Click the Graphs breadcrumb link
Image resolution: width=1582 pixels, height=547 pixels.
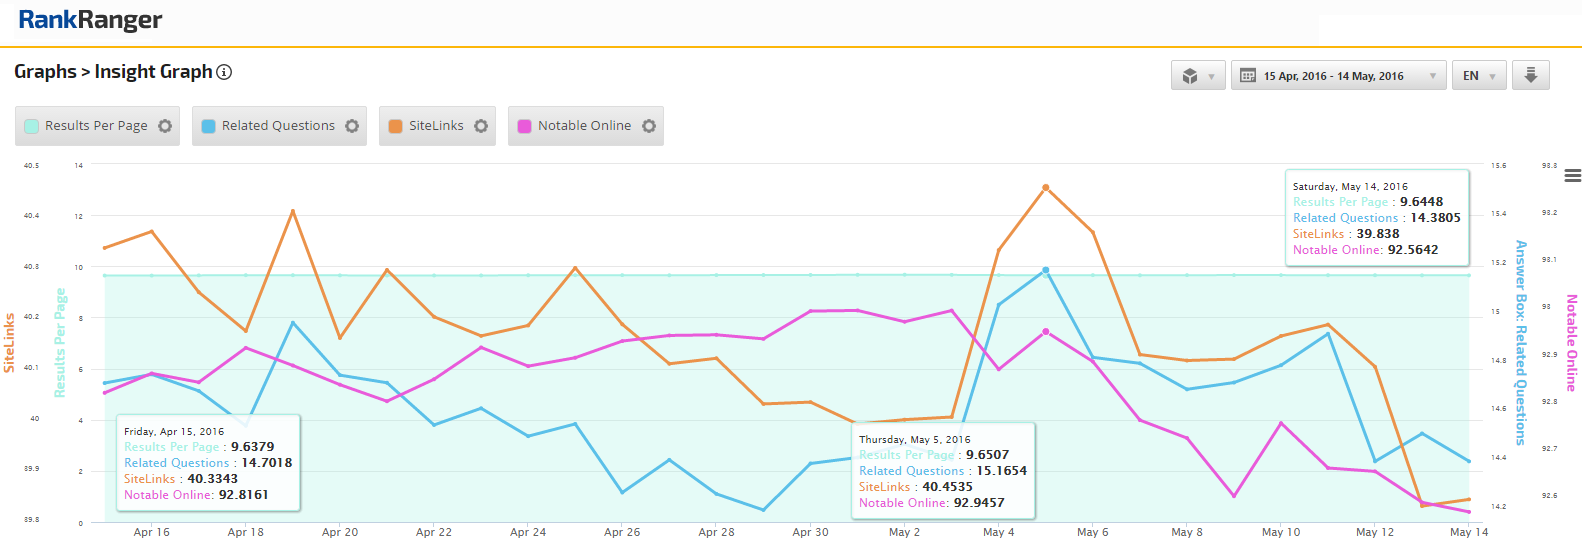(x=45, y=72)
